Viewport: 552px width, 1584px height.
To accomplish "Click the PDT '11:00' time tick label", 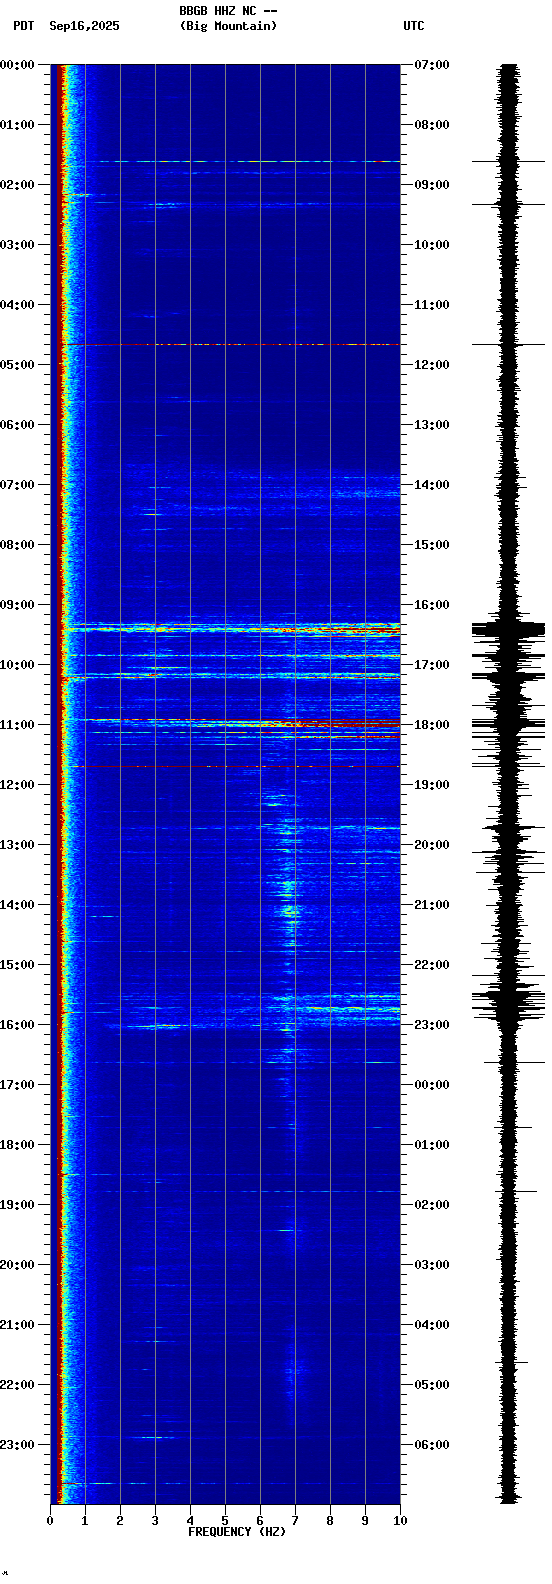I will [17, 725].
